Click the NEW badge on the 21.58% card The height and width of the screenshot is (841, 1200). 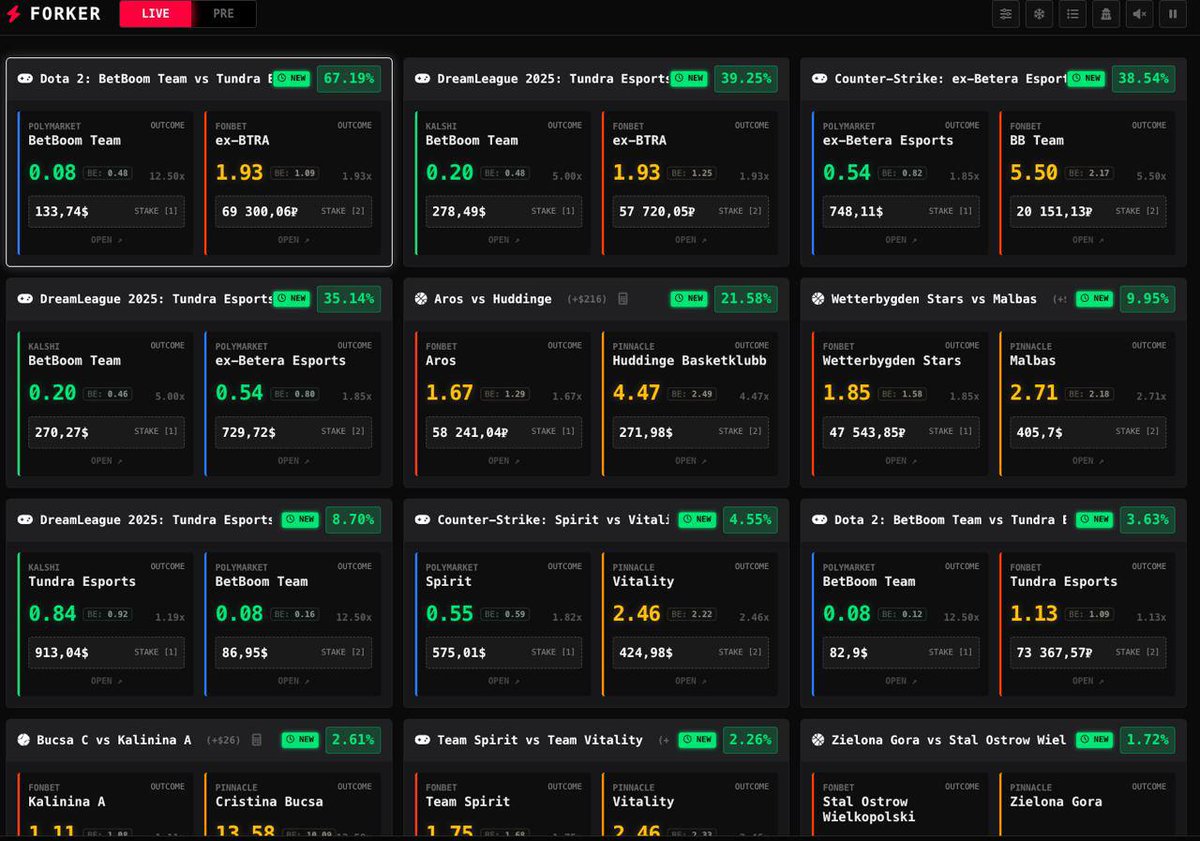click(690, 298)
